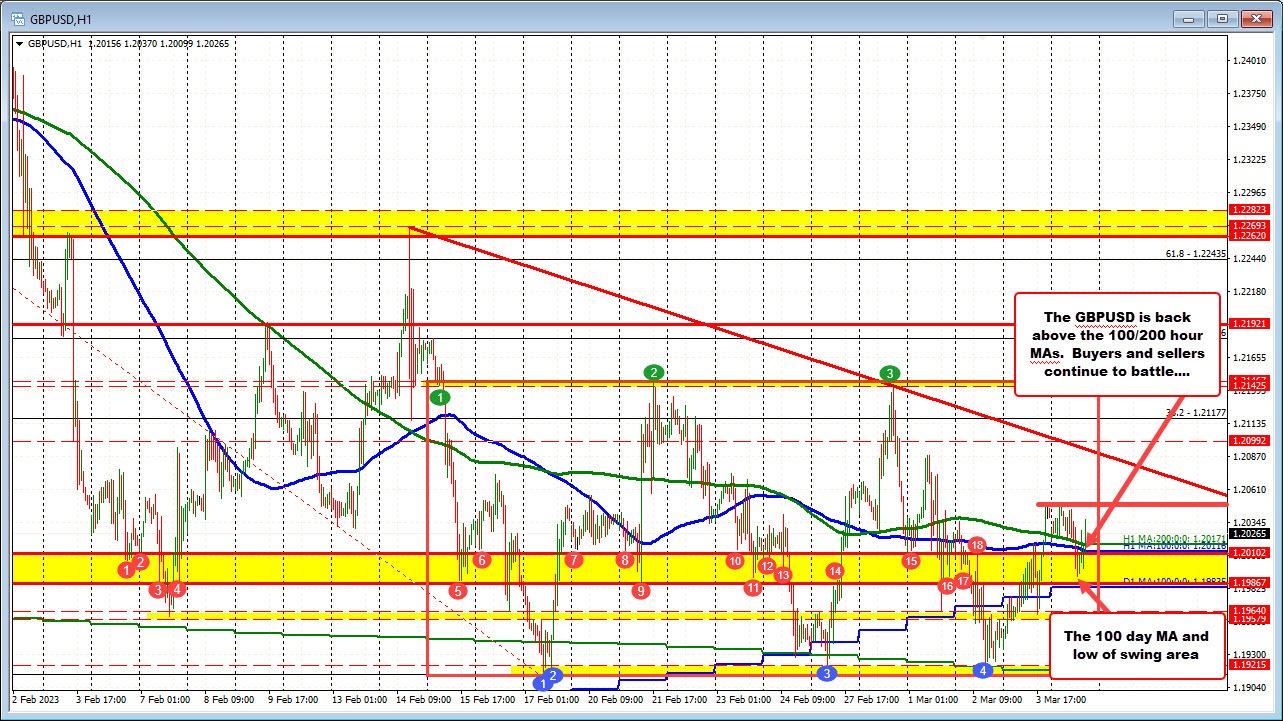
Task: Select the red number 14 marker
Action: point(835,570)
